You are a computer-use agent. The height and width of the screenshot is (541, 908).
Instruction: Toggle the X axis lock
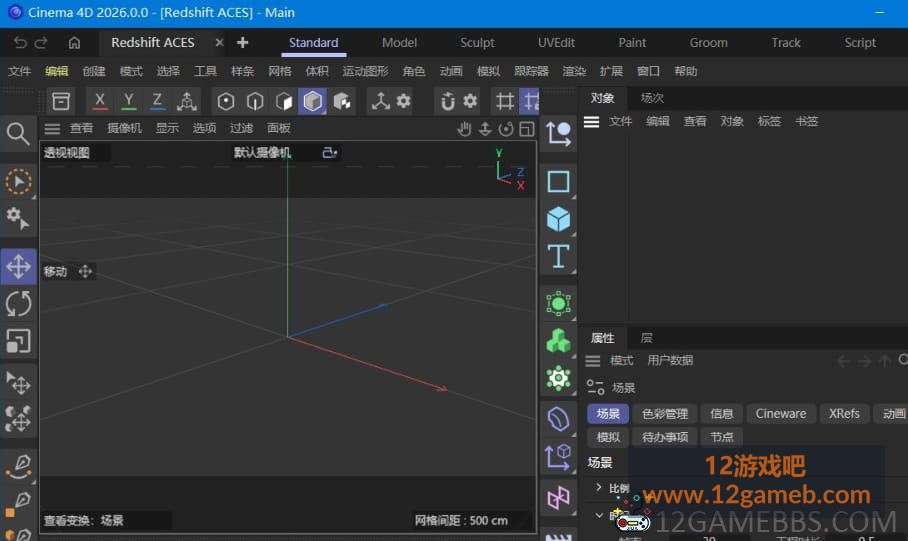pos(100,101)
